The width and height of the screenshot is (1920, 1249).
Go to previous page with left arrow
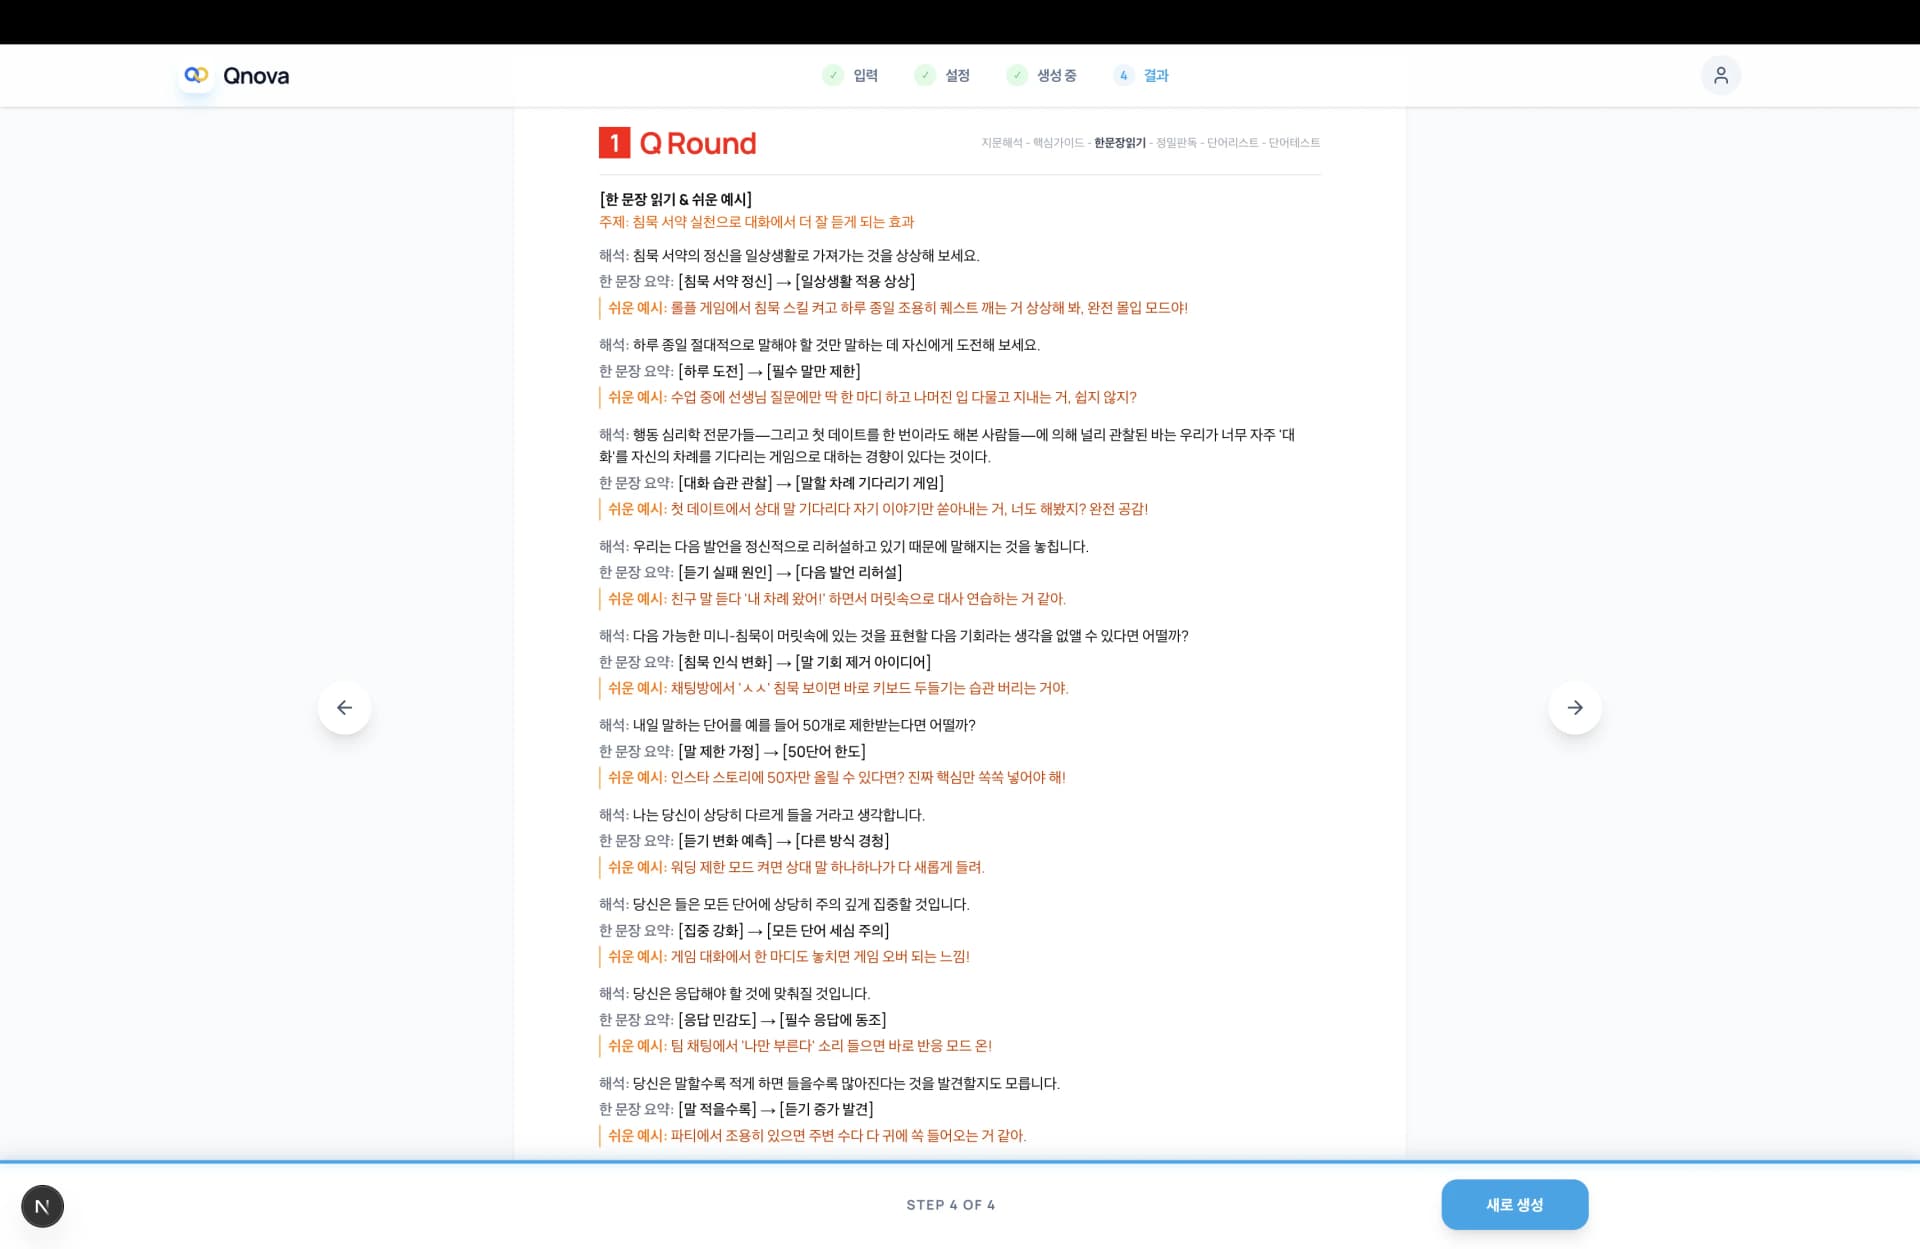tap(344, 707)
